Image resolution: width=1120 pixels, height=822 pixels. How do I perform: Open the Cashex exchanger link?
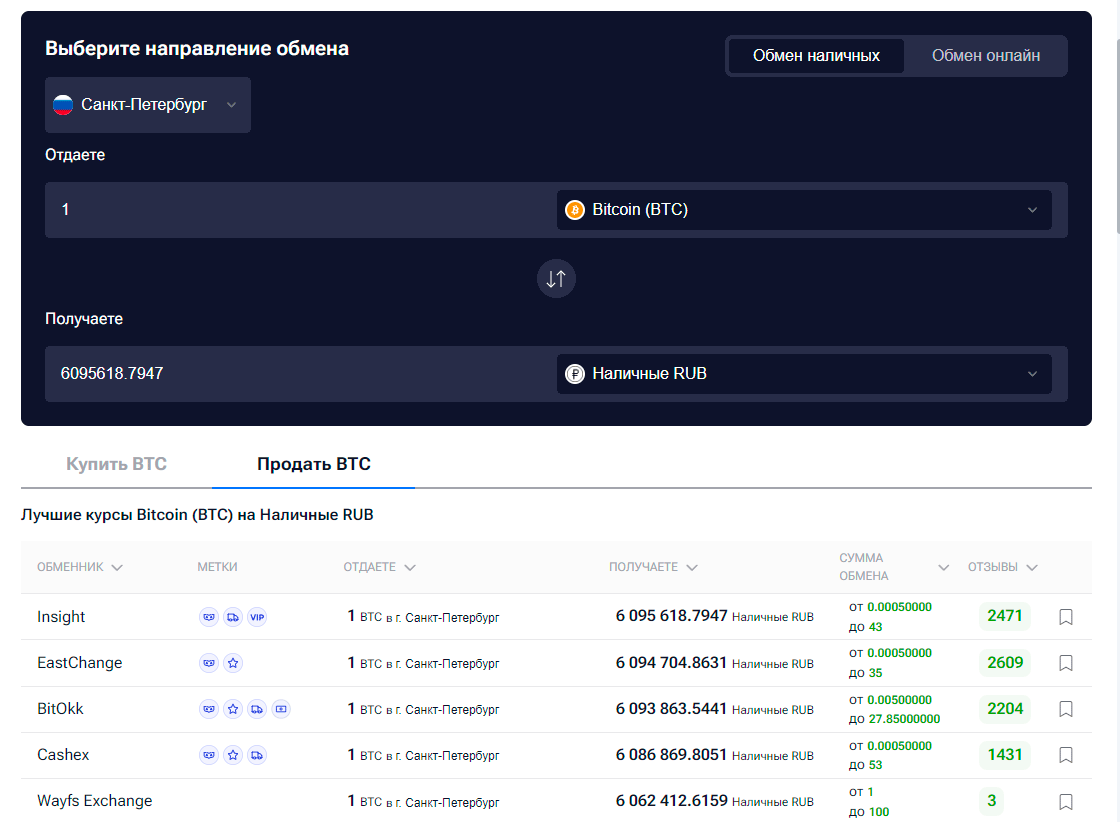tap(63, 755)
